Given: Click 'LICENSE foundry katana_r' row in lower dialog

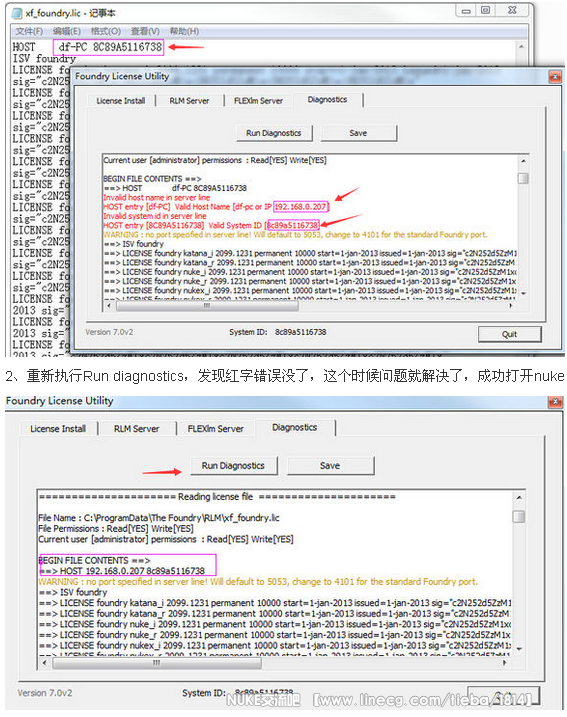Looking at the screenshot, I should coord(275,614).
